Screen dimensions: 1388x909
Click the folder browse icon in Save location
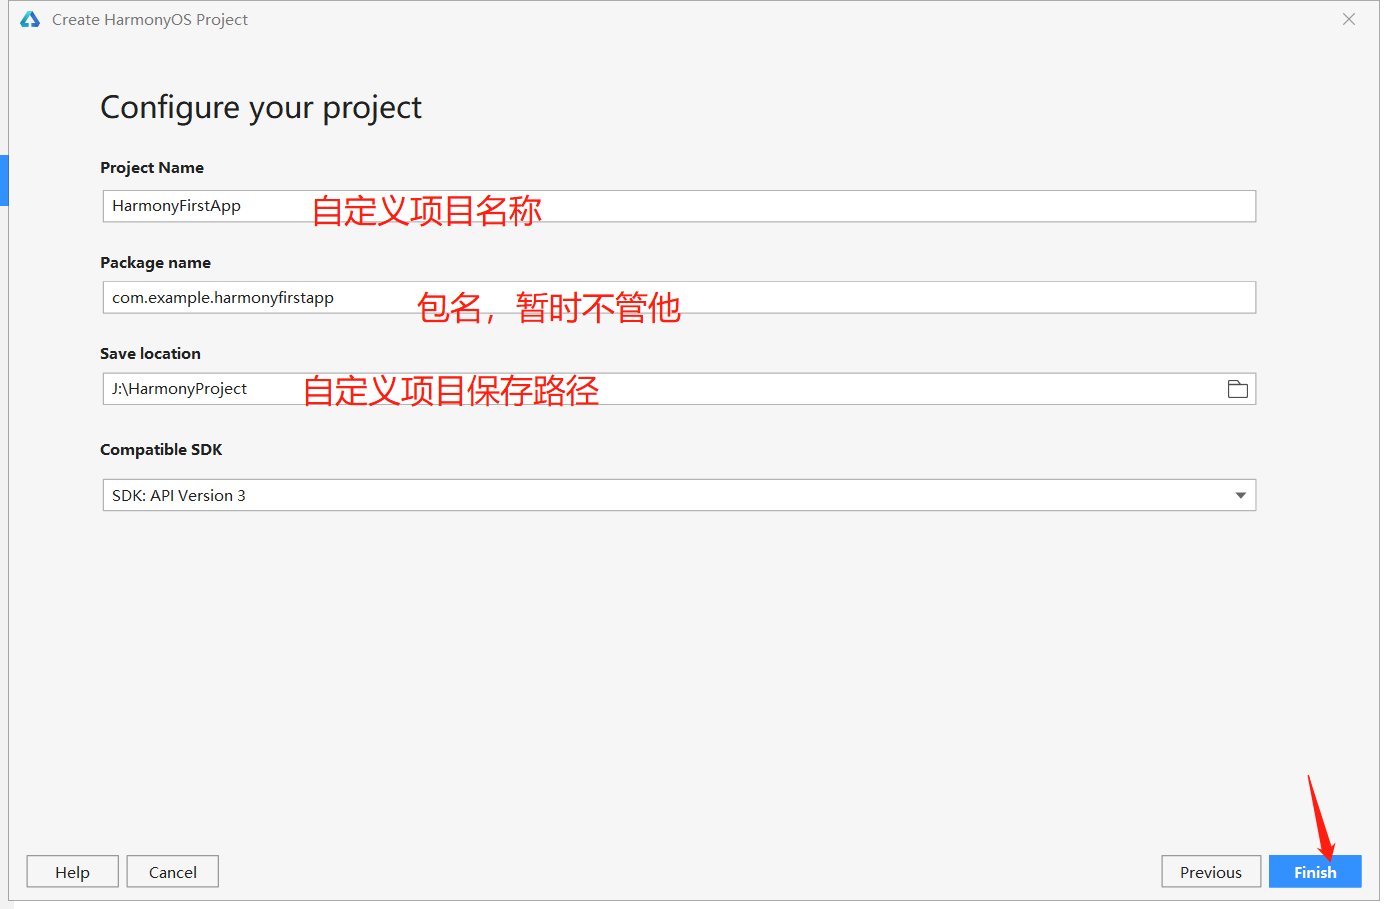(1237, 389)
